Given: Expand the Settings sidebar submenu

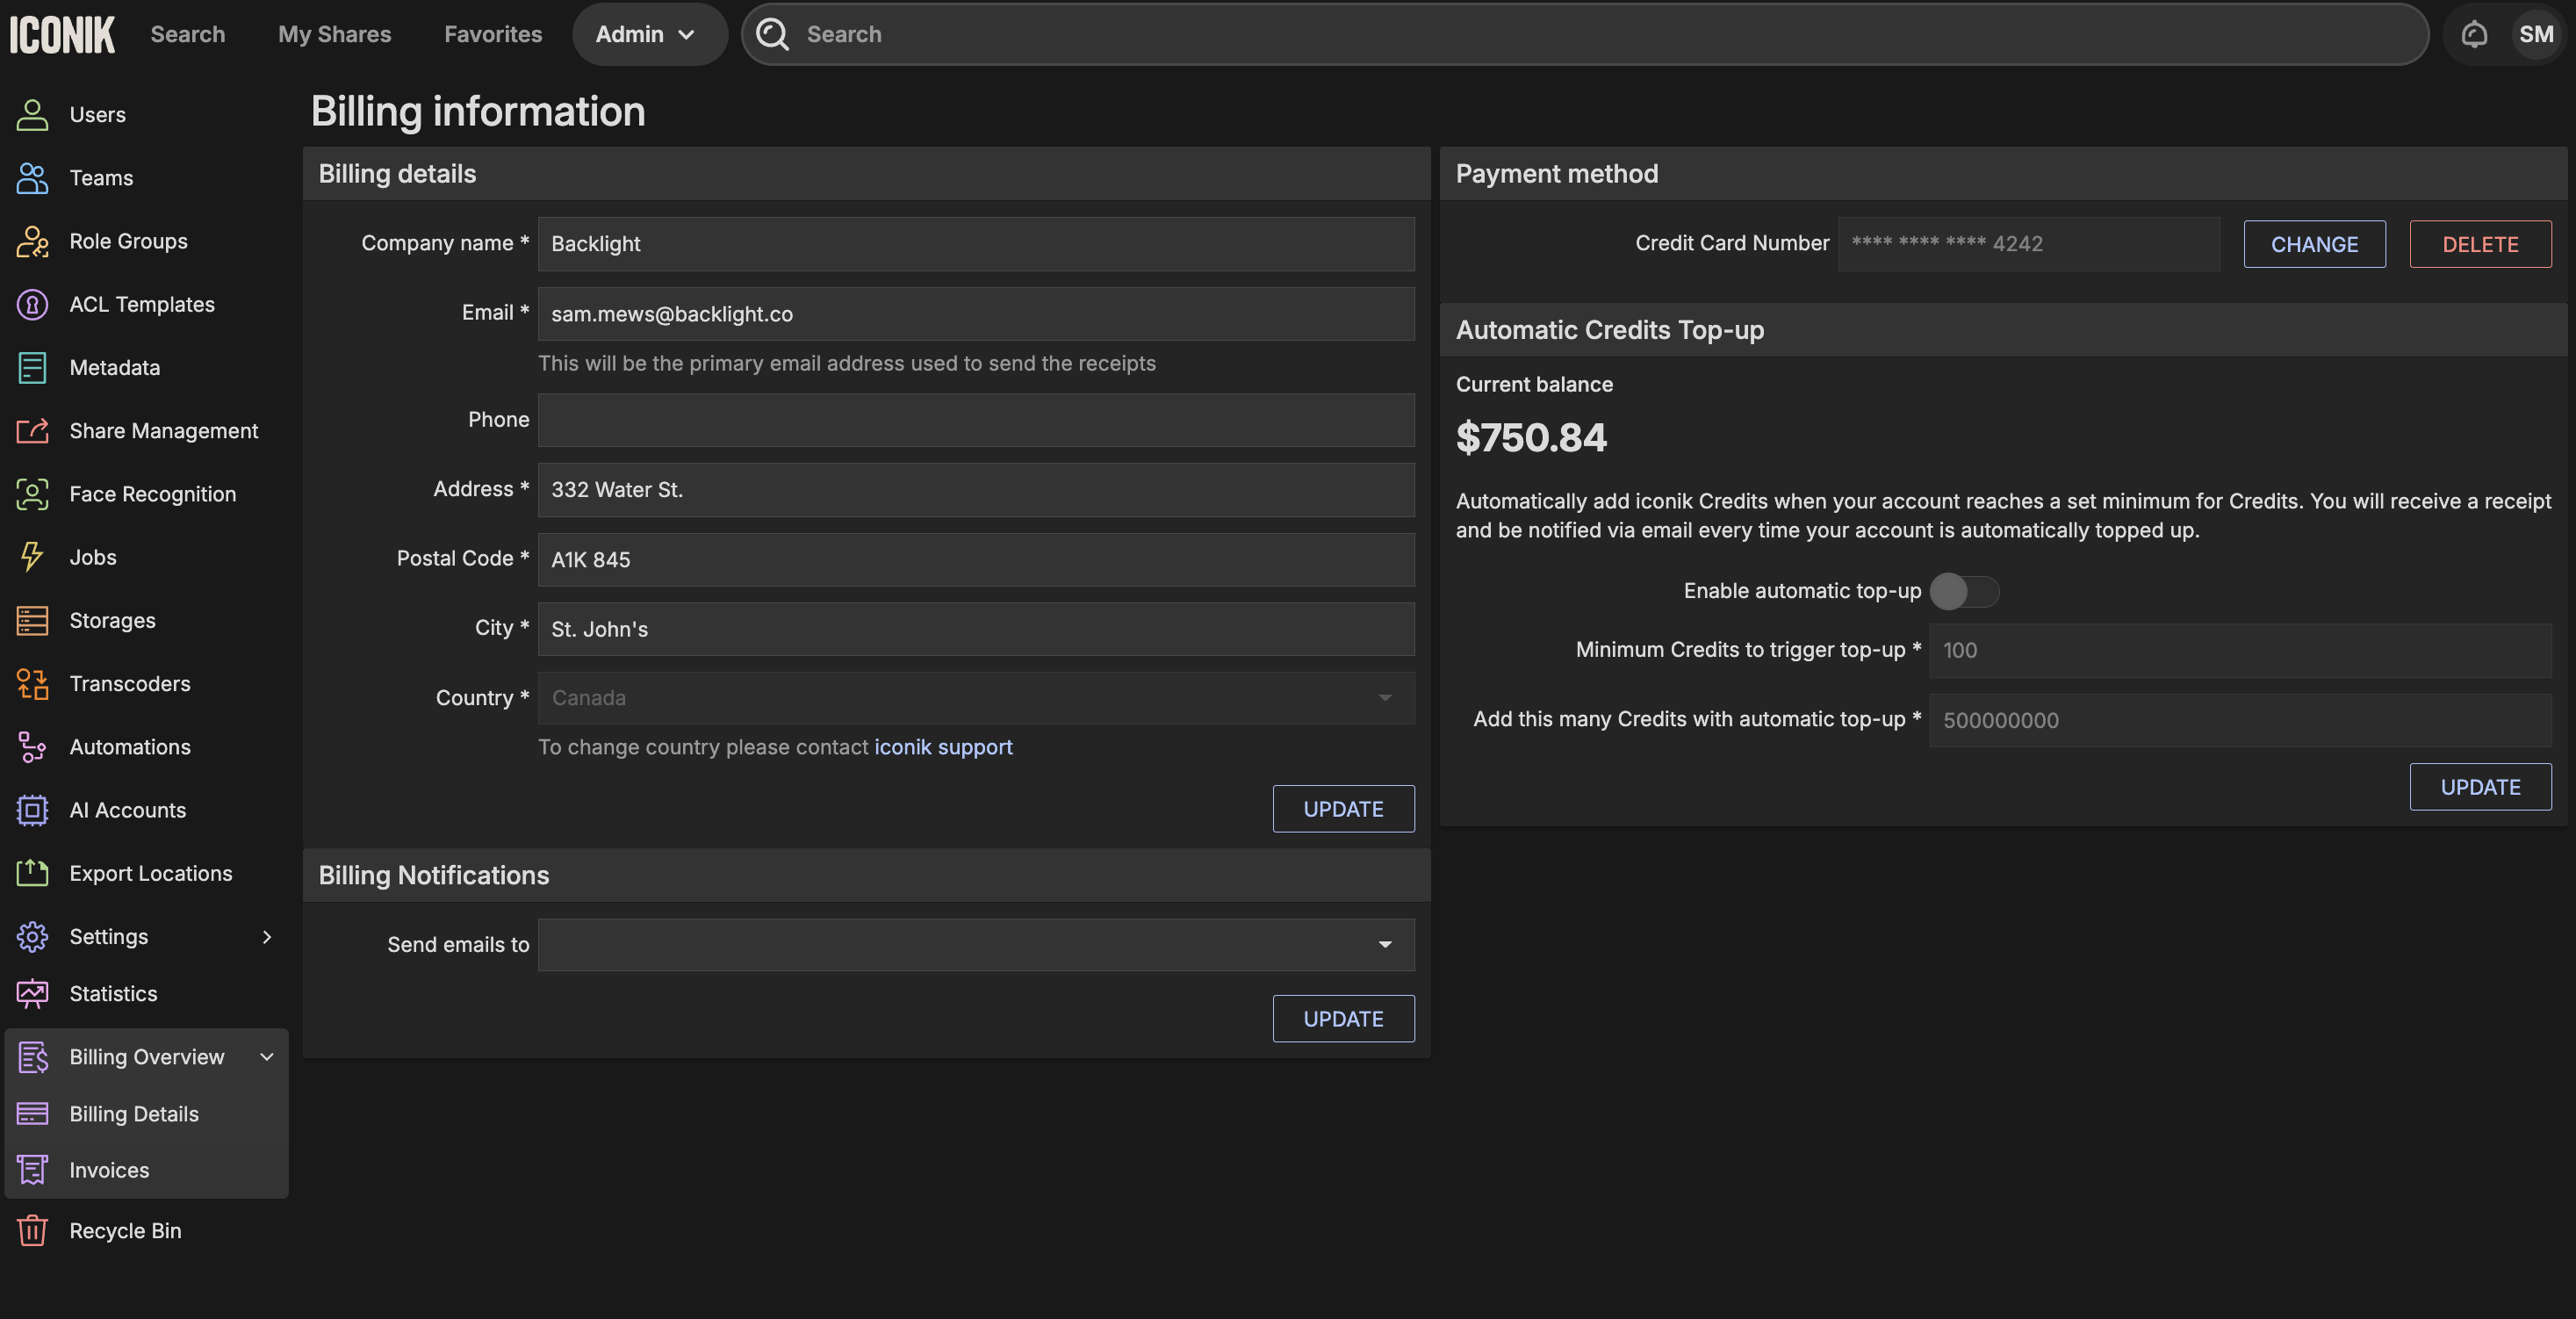Looking at the screenshot, I should coord(266,936).
